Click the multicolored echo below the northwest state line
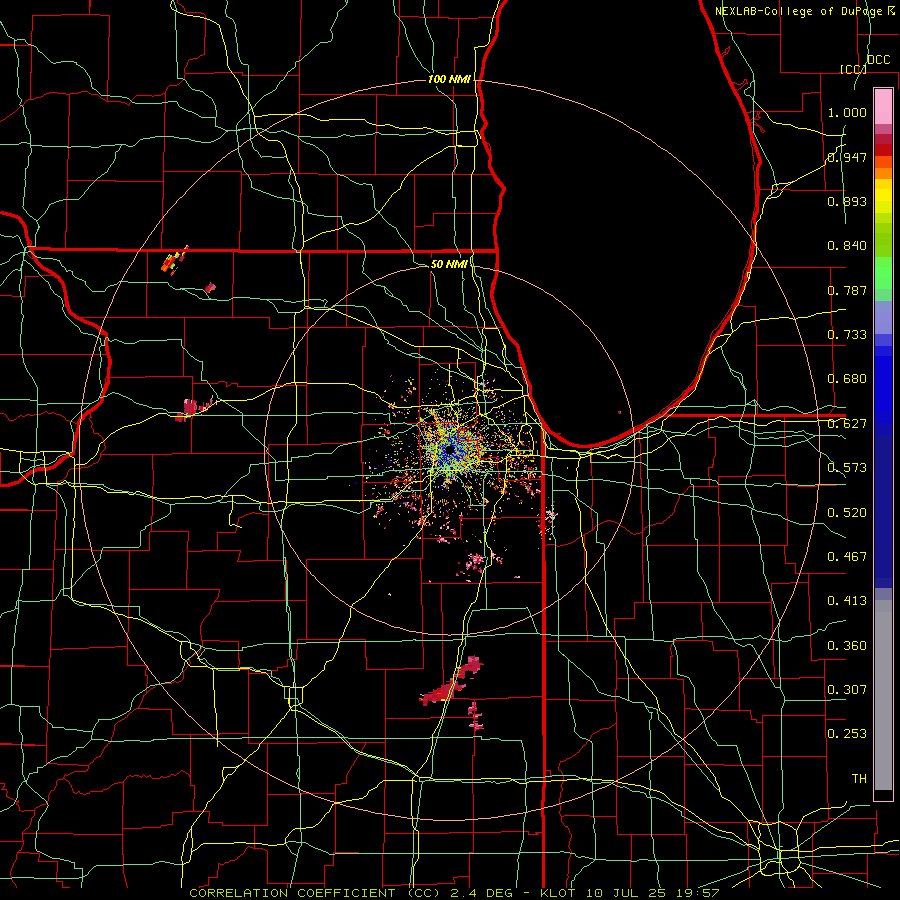Viewport: 900px width, 900px height. click(x=174, y=261)
